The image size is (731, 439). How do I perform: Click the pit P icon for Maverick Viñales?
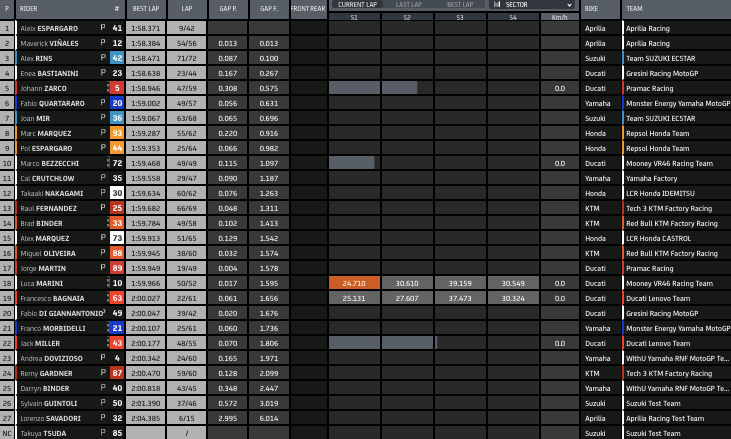[x=103, y=42]
